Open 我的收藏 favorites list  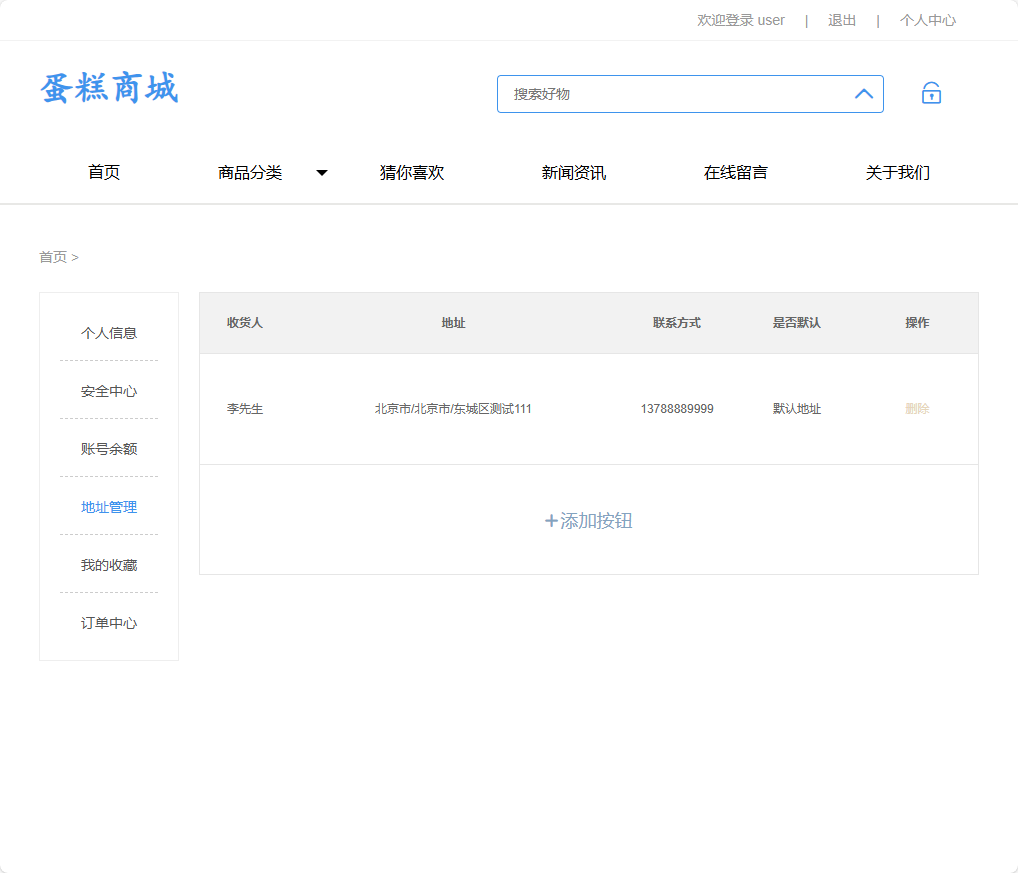(x=108, y=565)
